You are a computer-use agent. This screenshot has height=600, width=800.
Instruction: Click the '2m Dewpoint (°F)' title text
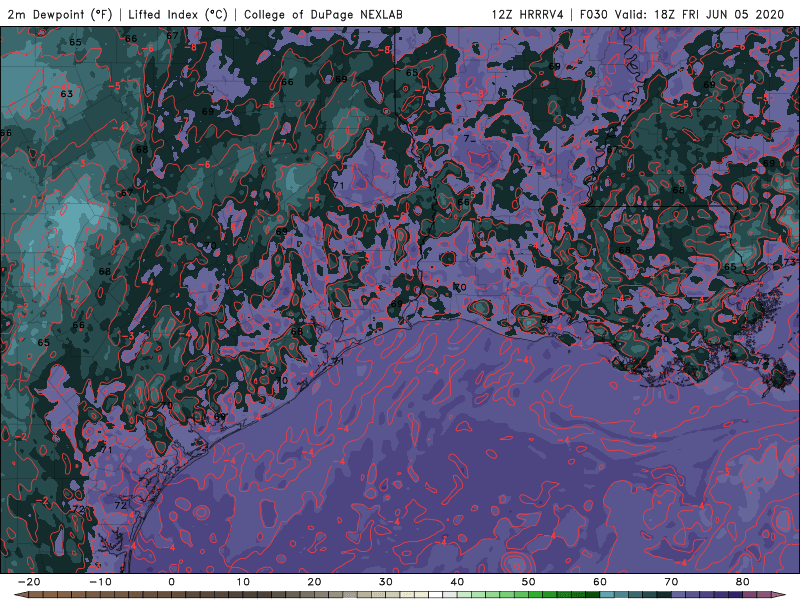[x=59, y=14]
